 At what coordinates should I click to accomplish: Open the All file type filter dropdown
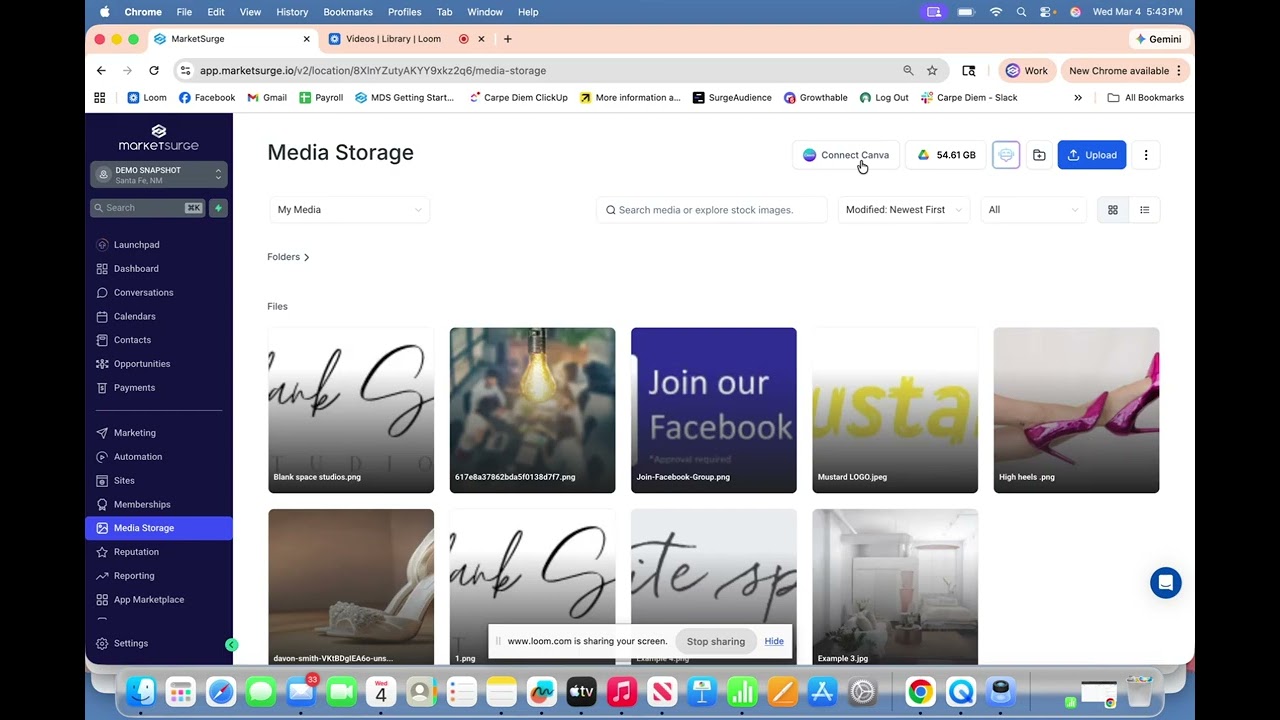click(1034, 210)
